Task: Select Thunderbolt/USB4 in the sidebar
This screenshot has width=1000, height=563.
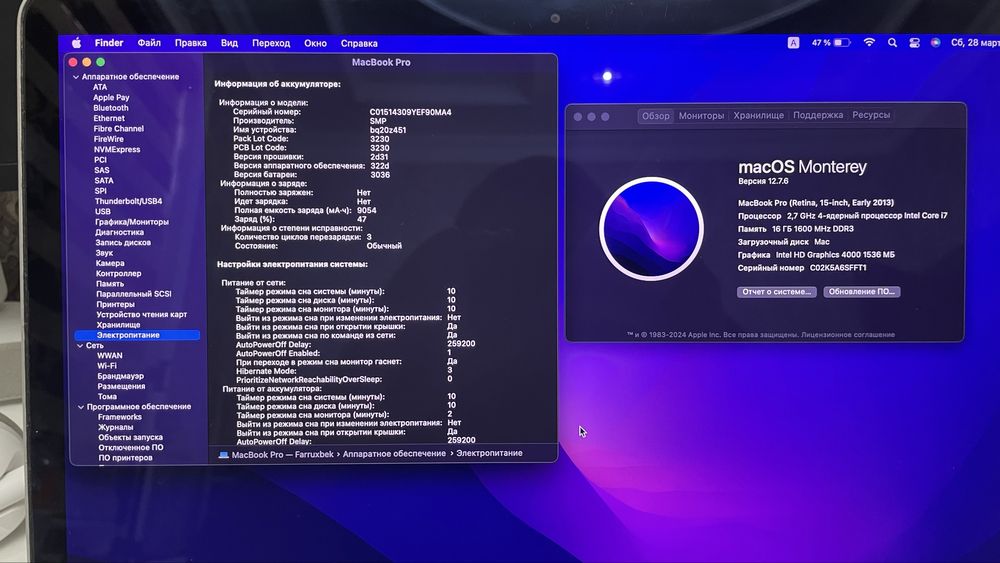Action: [x=128, y=201]
